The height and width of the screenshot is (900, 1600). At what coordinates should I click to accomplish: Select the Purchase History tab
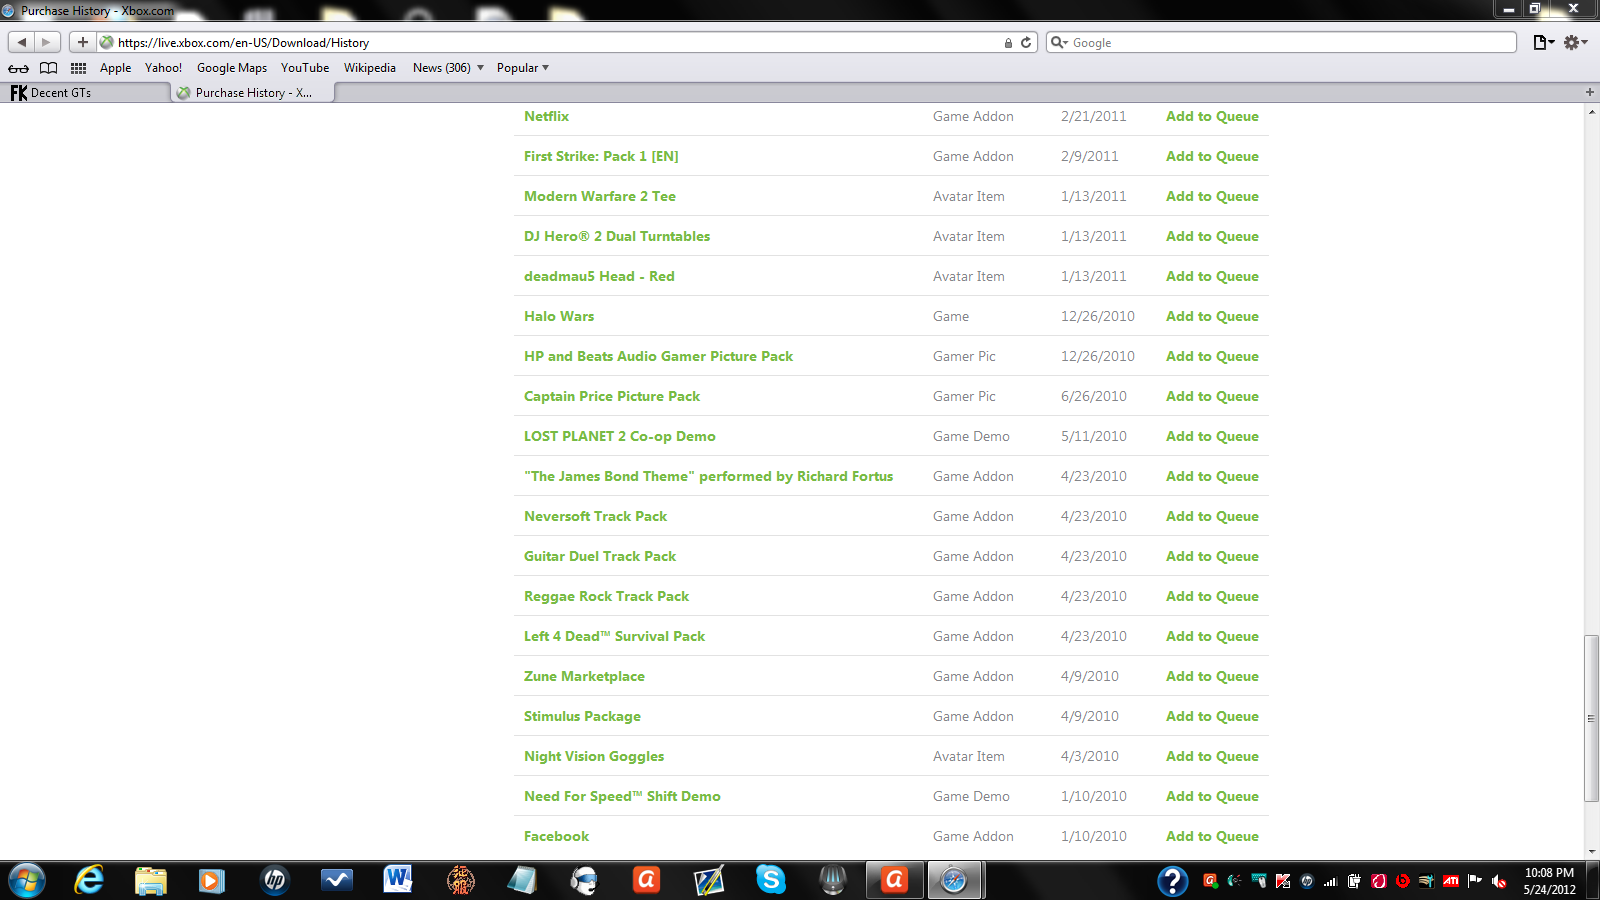coord(253,93)
